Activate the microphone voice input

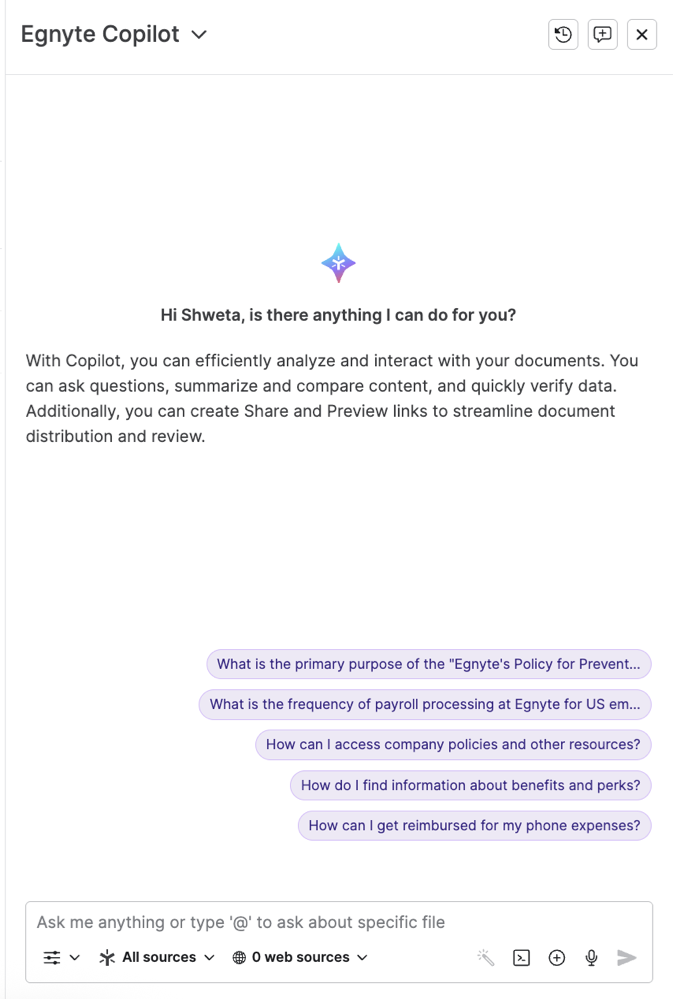pos(592,958)
